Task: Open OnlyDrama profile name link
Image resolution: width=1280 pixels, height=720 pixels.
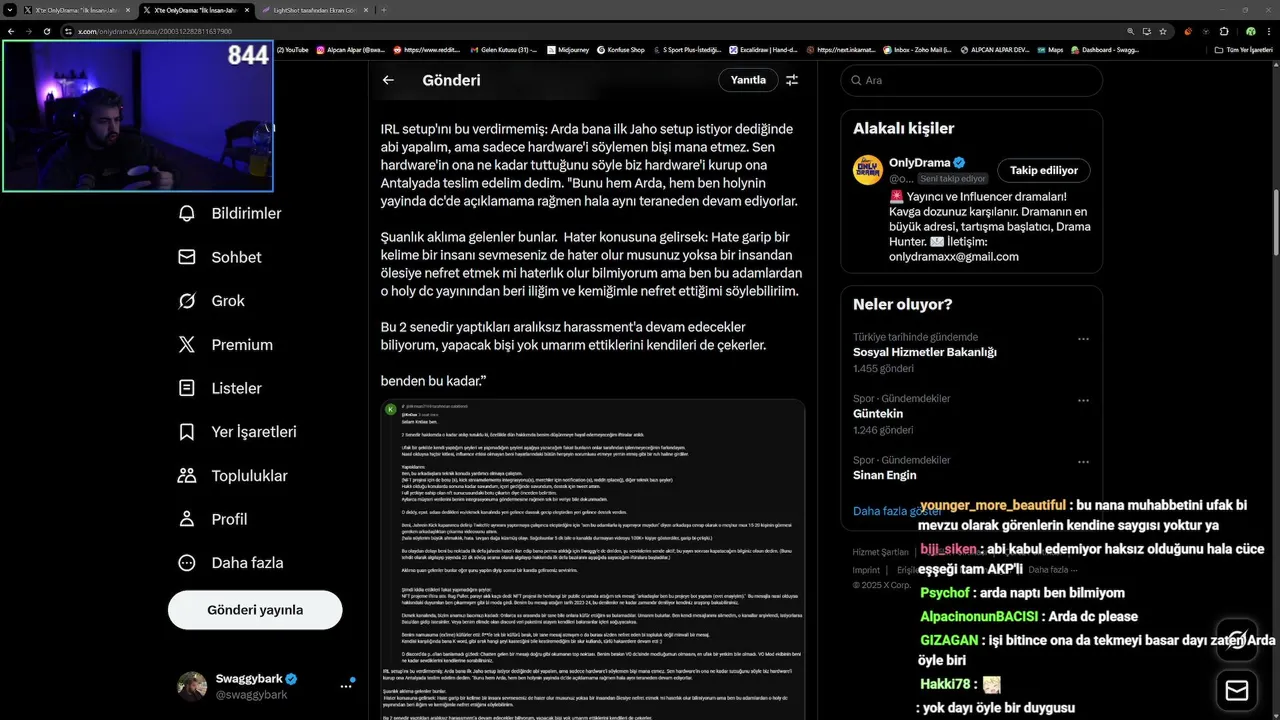Action: 919,163
